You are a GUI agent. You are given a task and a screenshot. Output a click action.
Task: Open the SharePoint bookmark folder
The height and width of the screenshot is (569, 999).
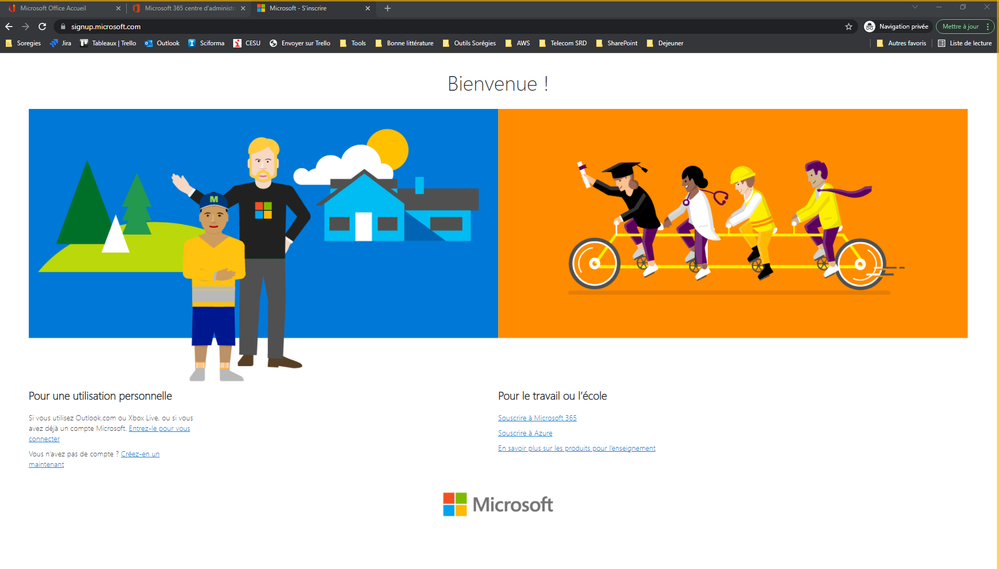(616, 43)
